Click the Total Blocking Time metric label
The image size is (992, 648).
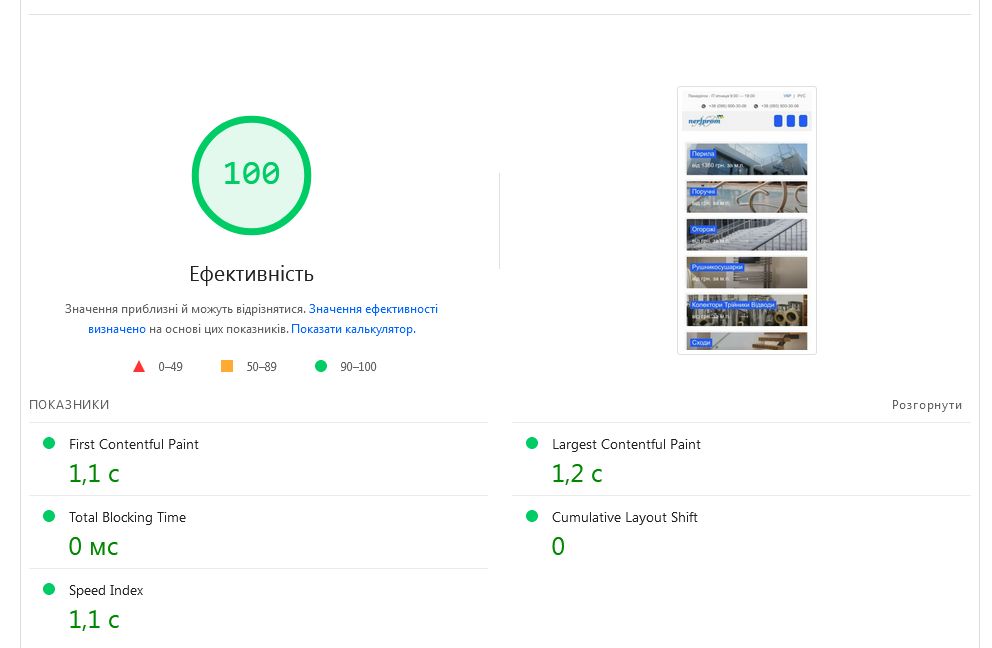127,517
